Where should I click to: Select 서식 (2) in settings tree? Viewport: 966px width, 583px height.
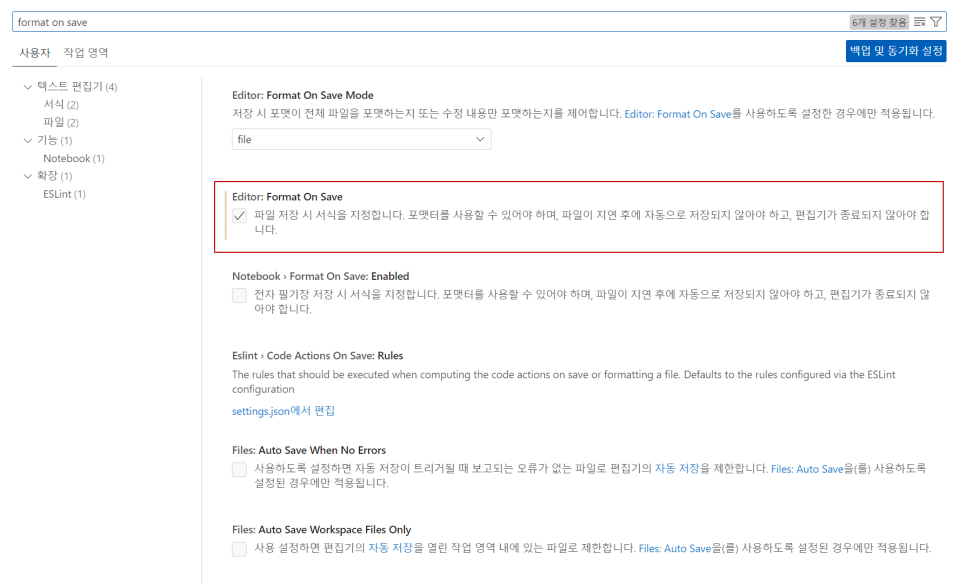coord(61,105)
